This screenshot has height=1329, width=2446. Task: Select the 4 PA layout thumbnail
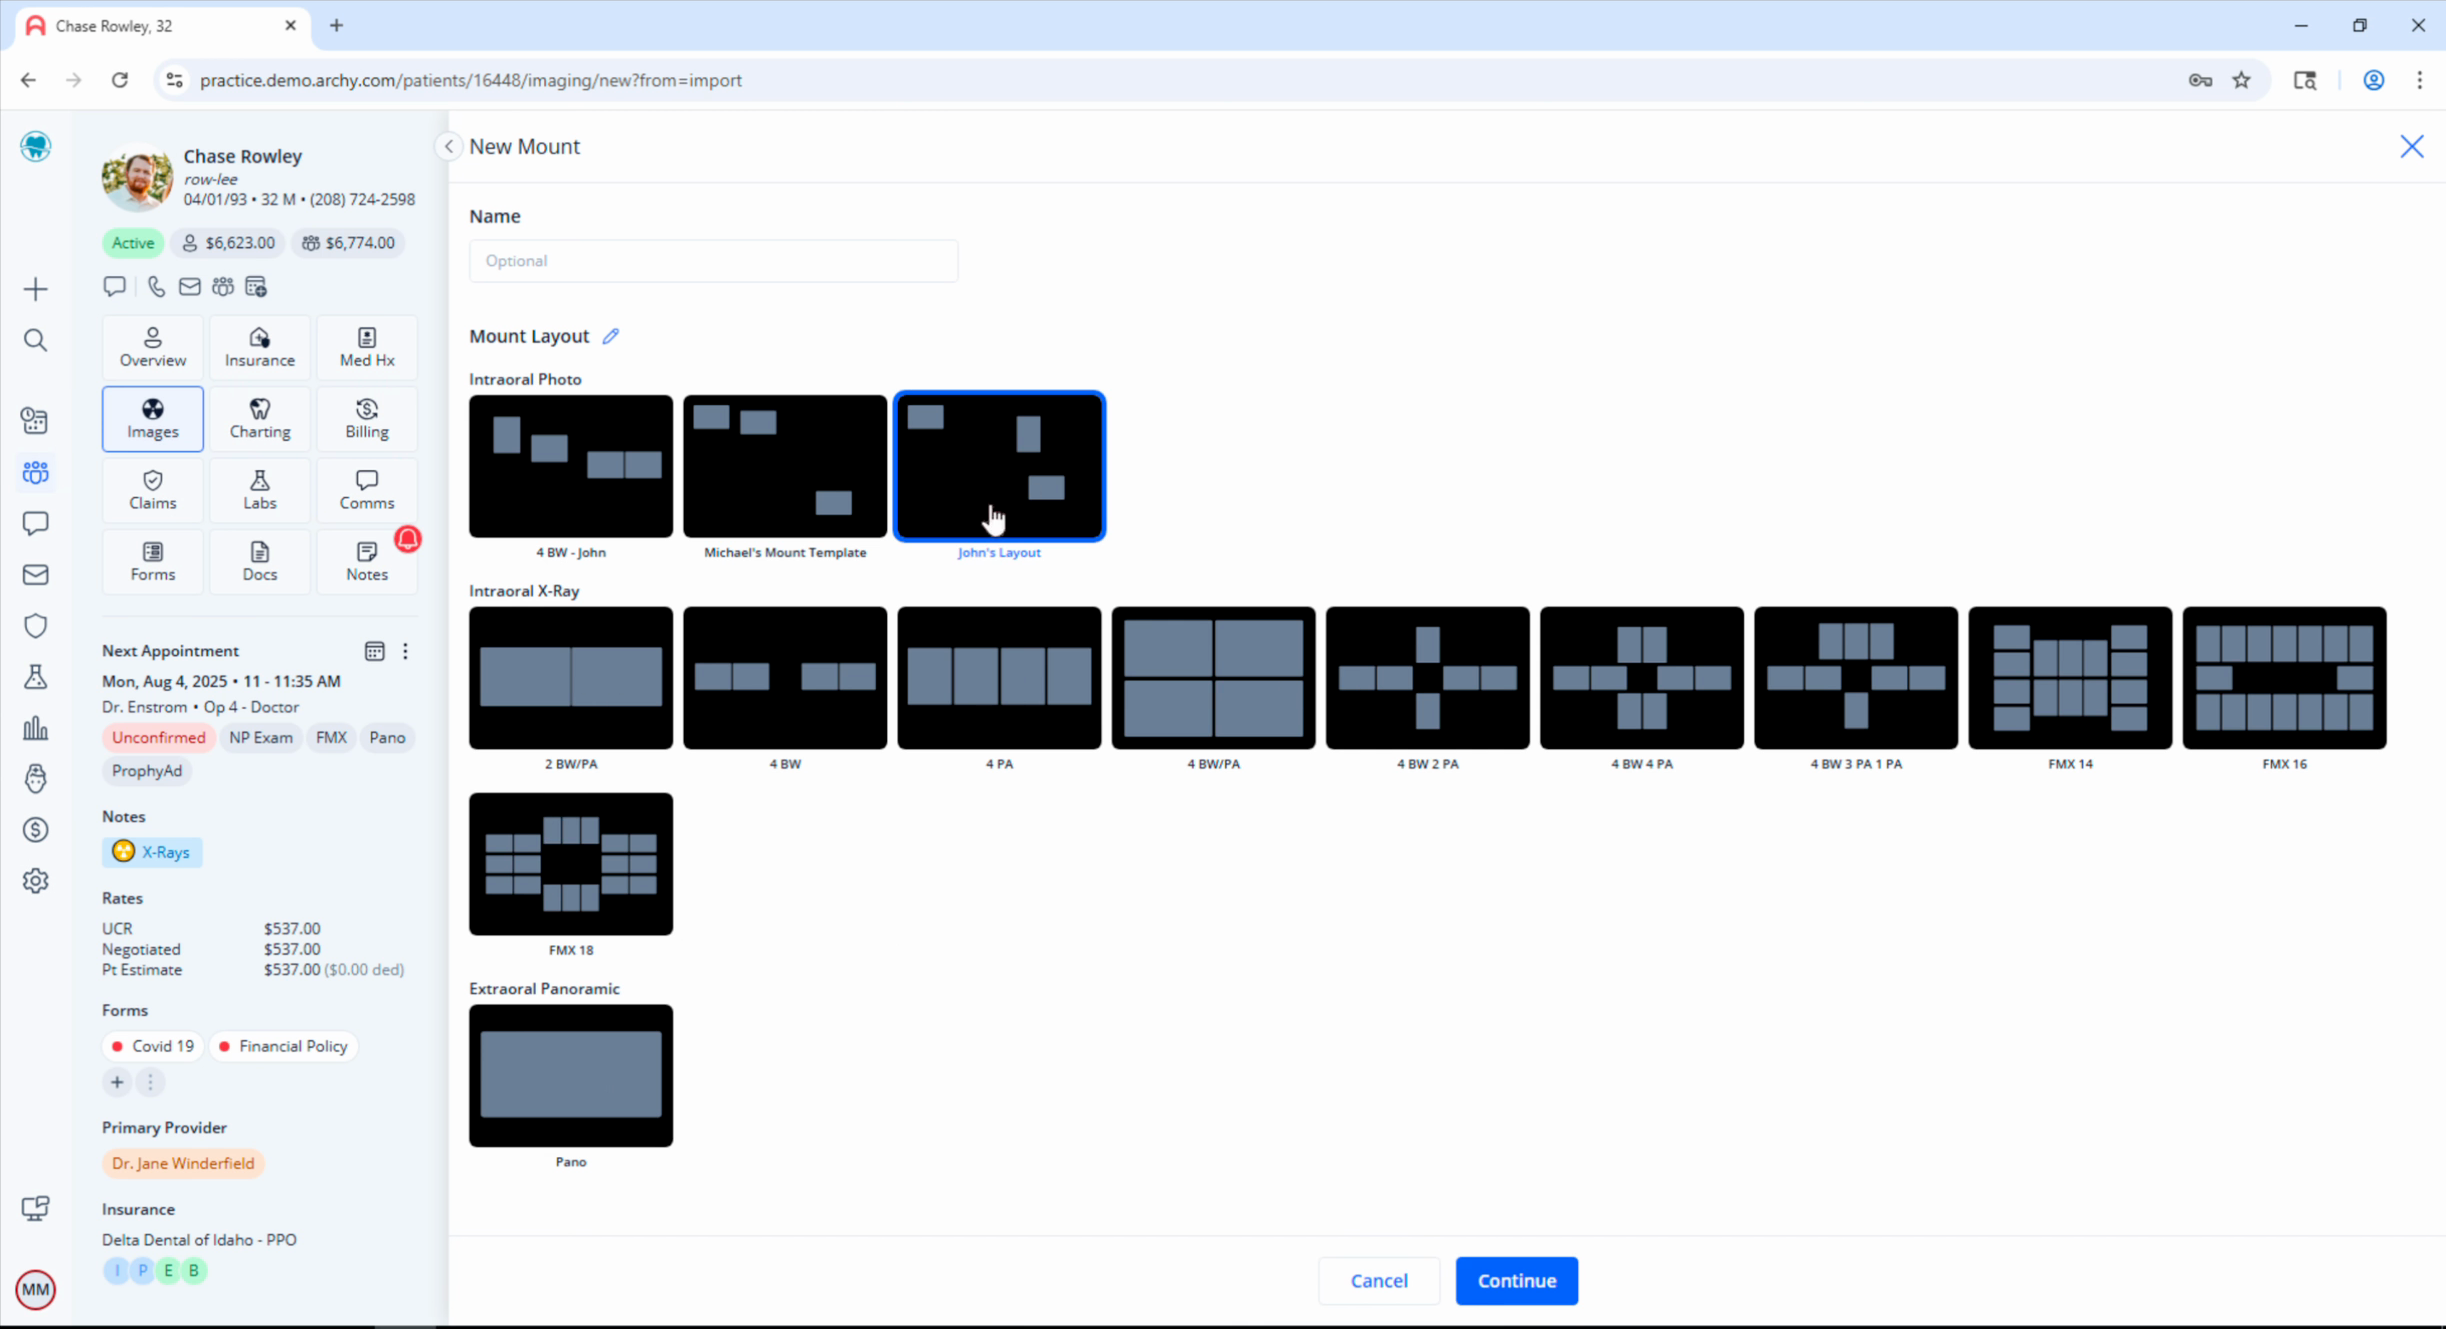coord(999,678)
